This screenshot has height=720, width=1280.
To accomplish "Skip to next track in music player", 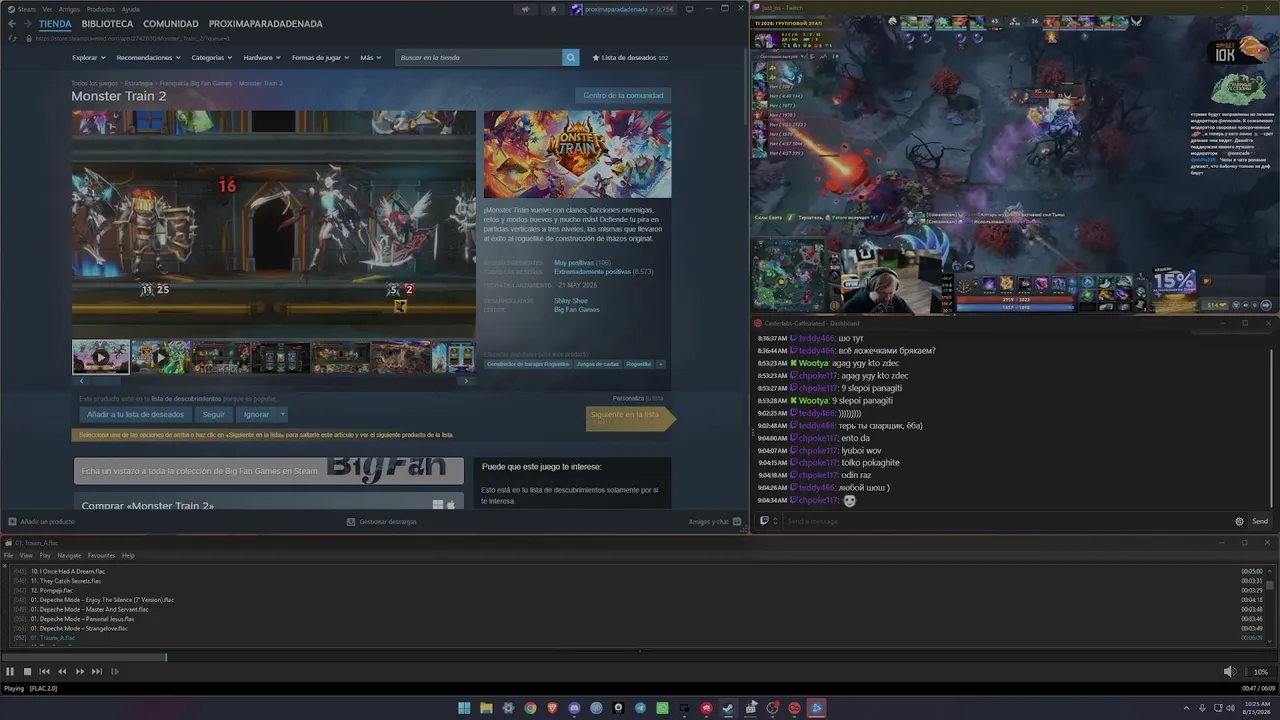I will (x=97, y=672).
